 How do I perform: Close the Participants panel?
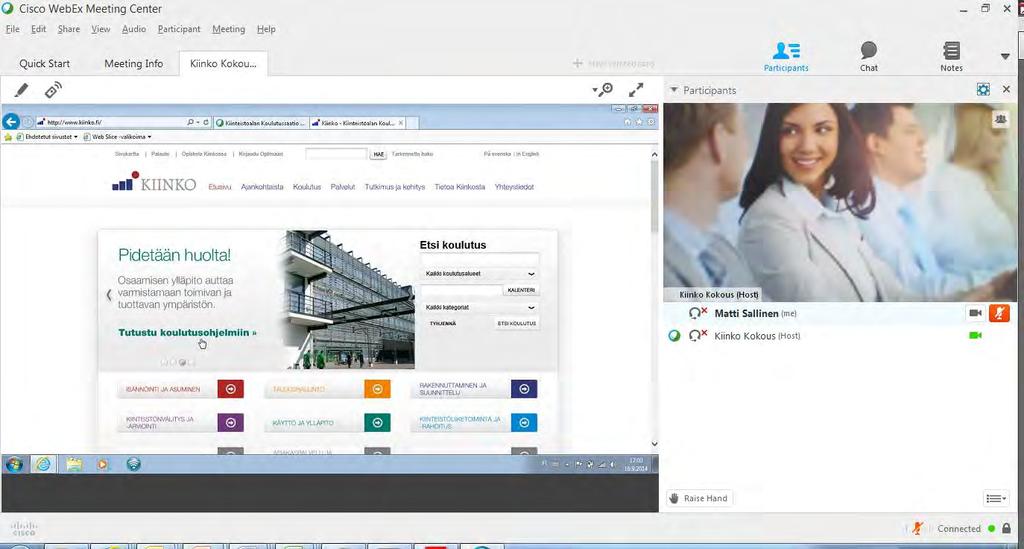tap(1006, 89)
